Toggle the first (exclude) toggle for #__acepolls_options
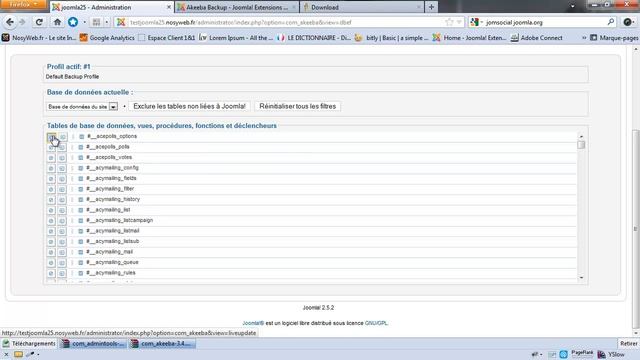Viewport: 640px width, 360px height. pyautogui.click(x=51, y=137)
